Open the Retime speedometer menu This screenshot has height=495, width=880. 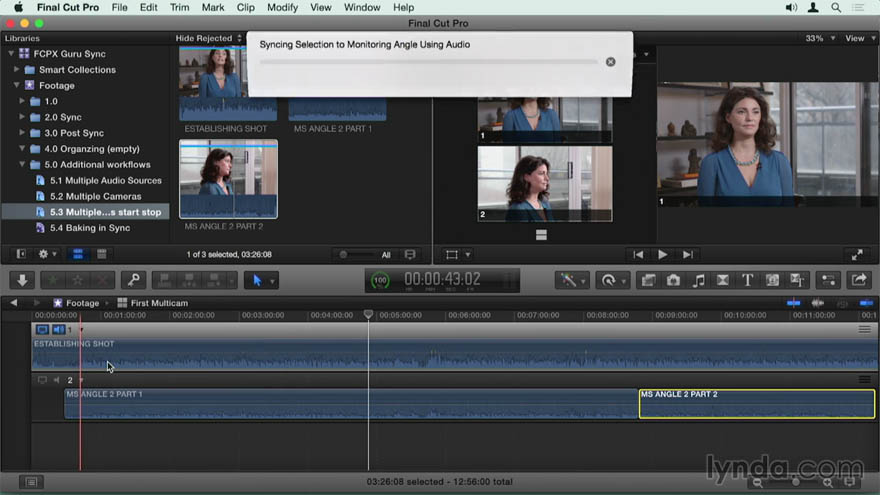[x=611, y=279]
